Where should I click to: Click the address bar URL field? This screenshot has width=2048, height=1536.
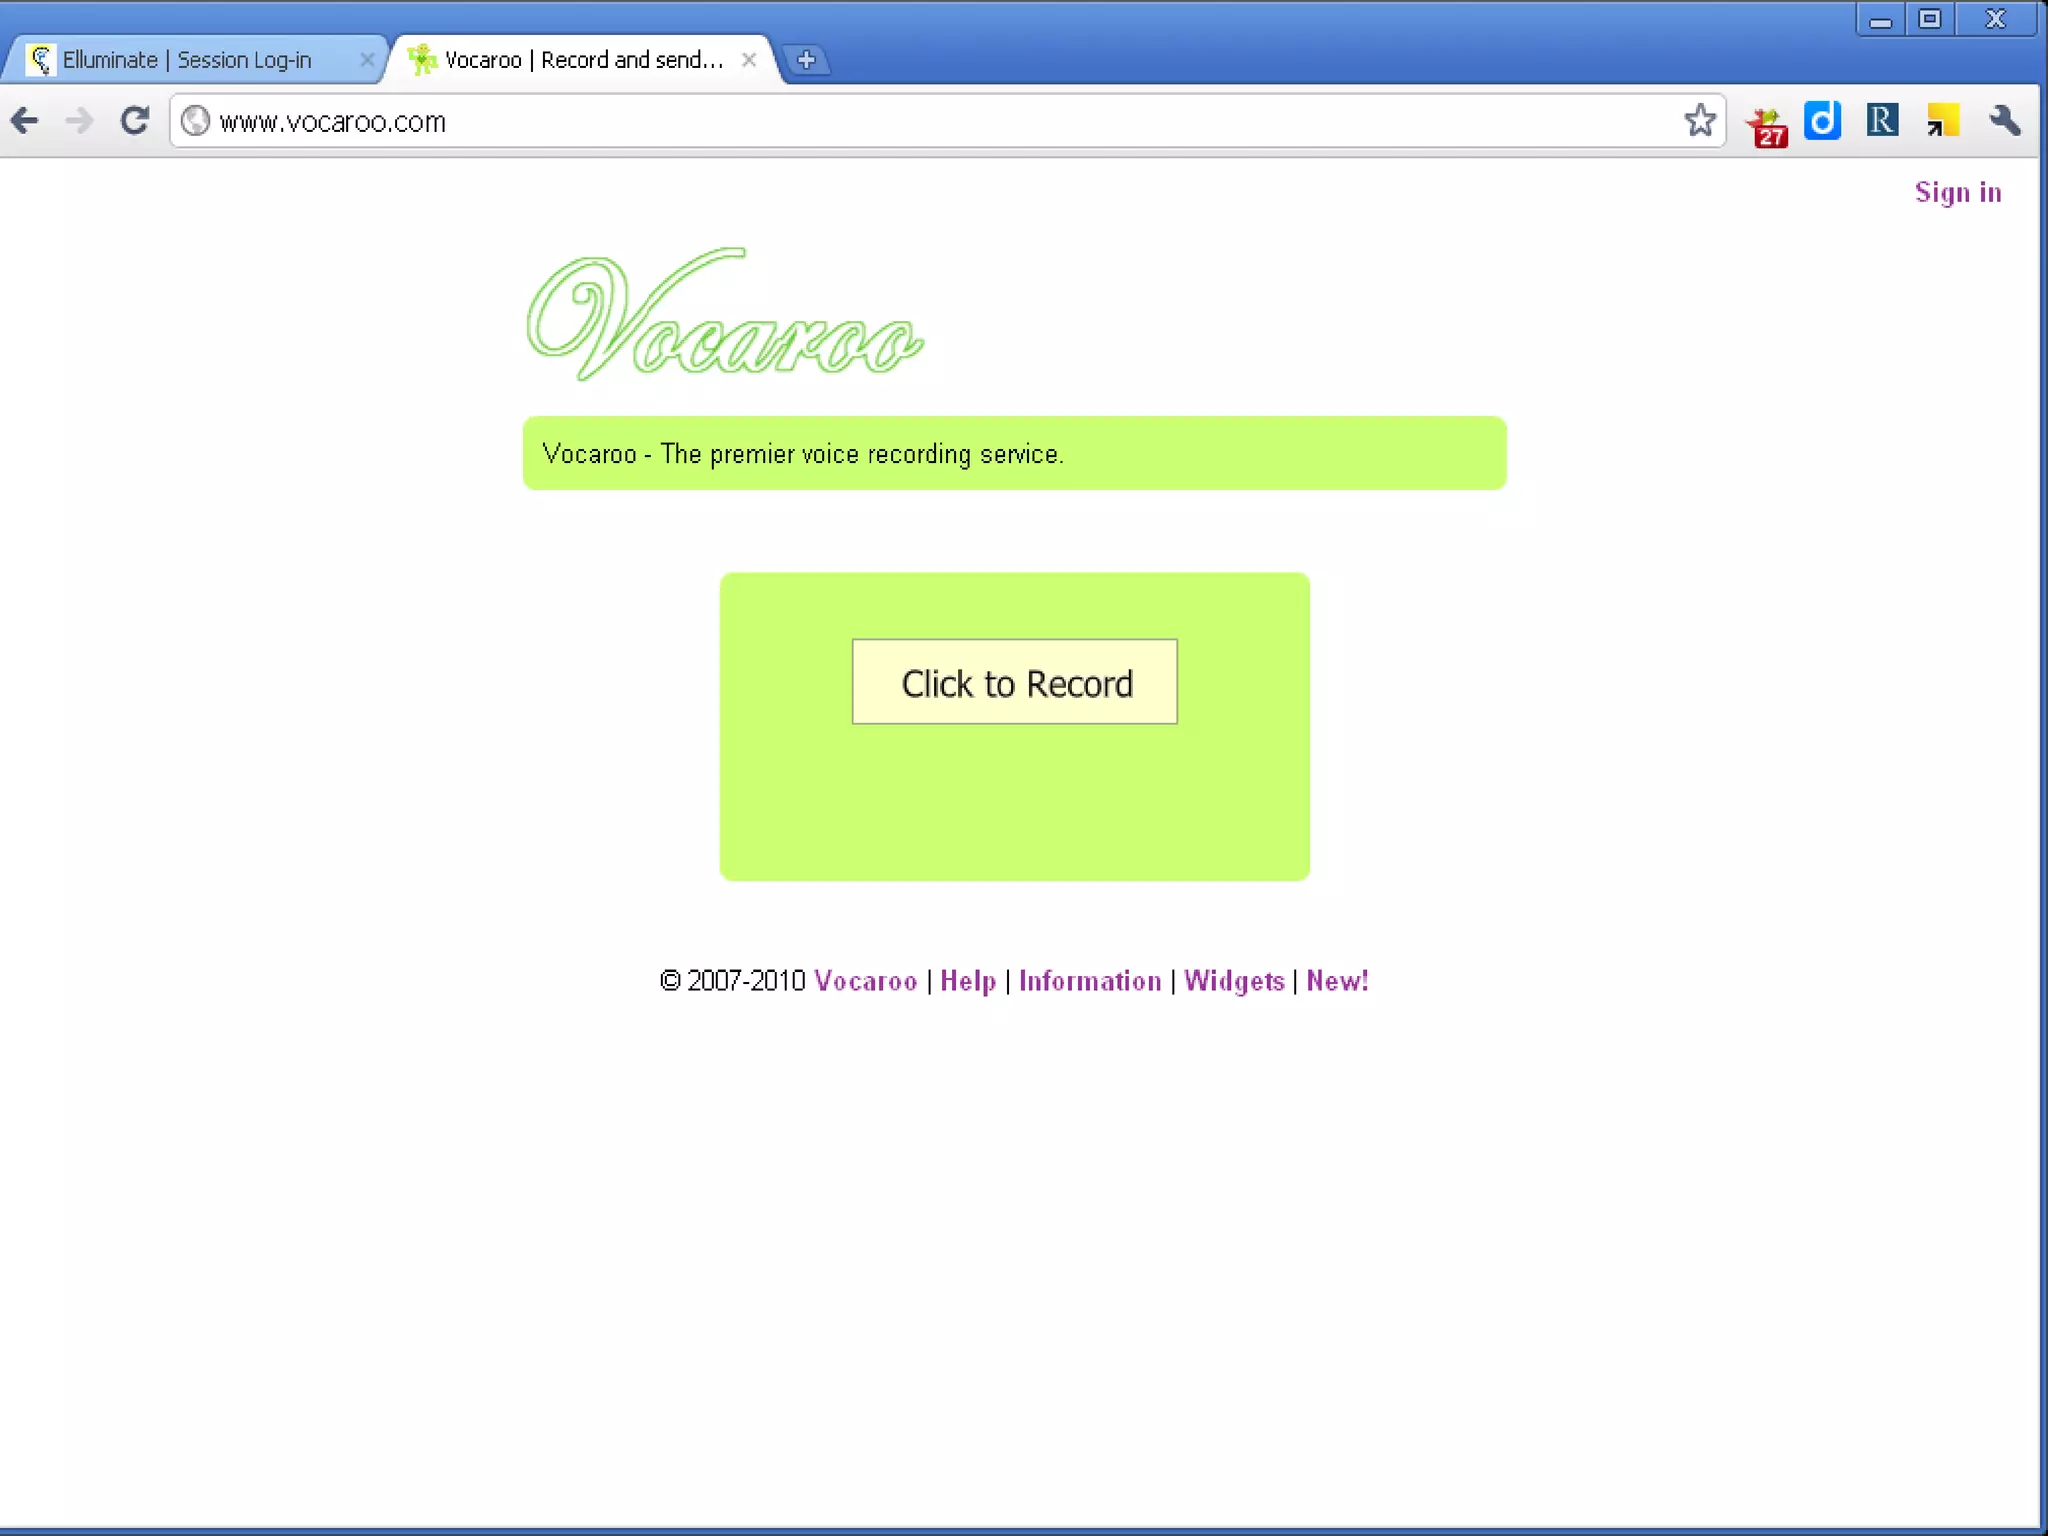(x=900, y=121)
